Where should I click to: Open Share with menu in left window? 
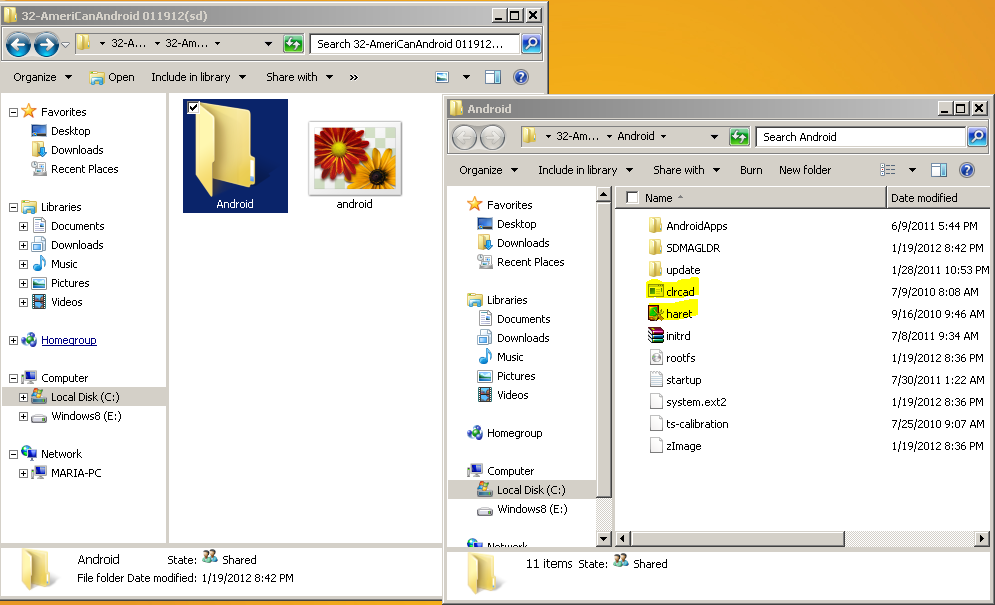point(299,77)
